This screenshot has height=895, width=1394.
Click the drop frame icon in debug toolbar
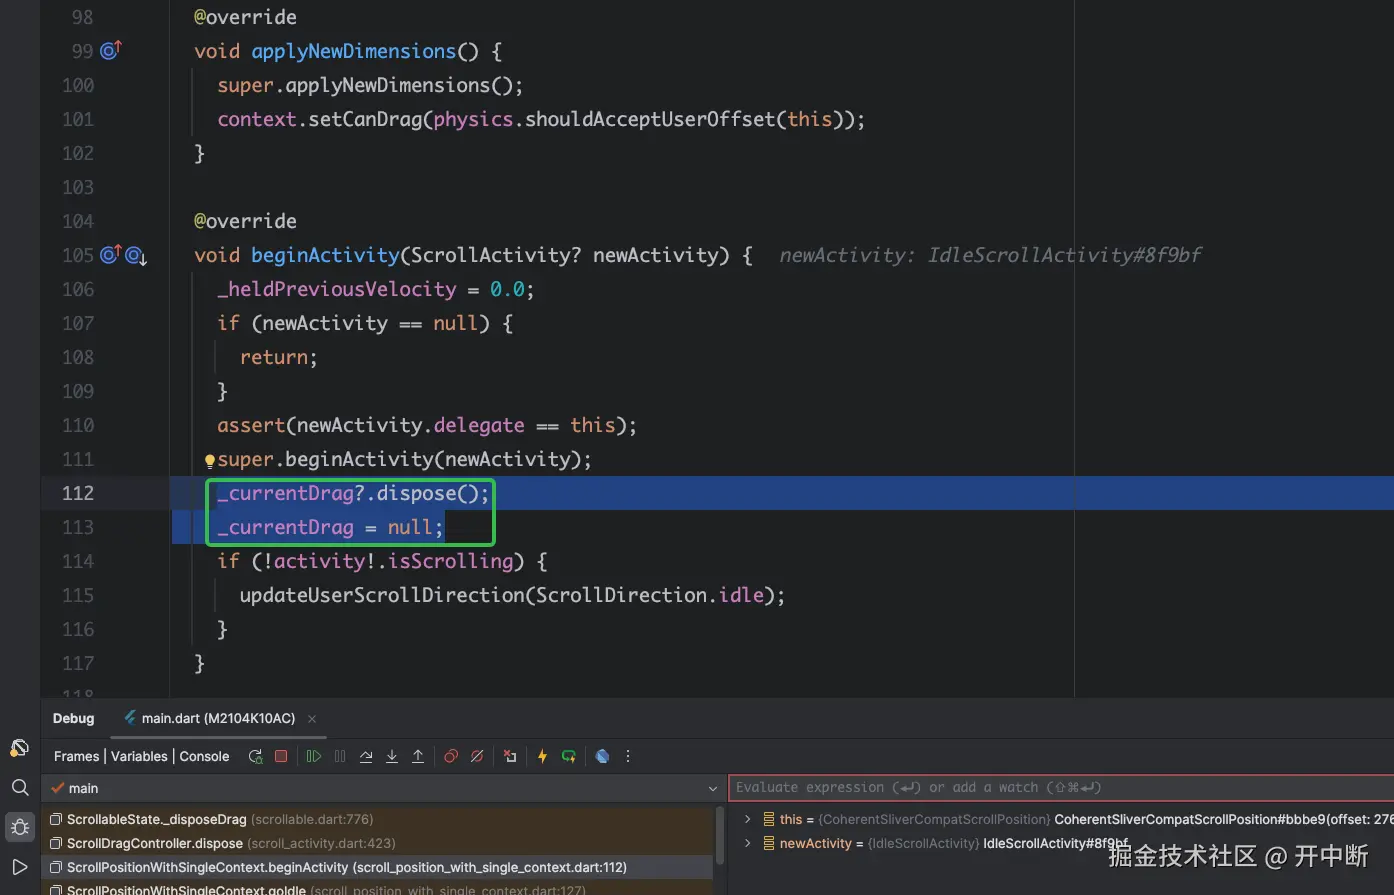coord(510,757)
